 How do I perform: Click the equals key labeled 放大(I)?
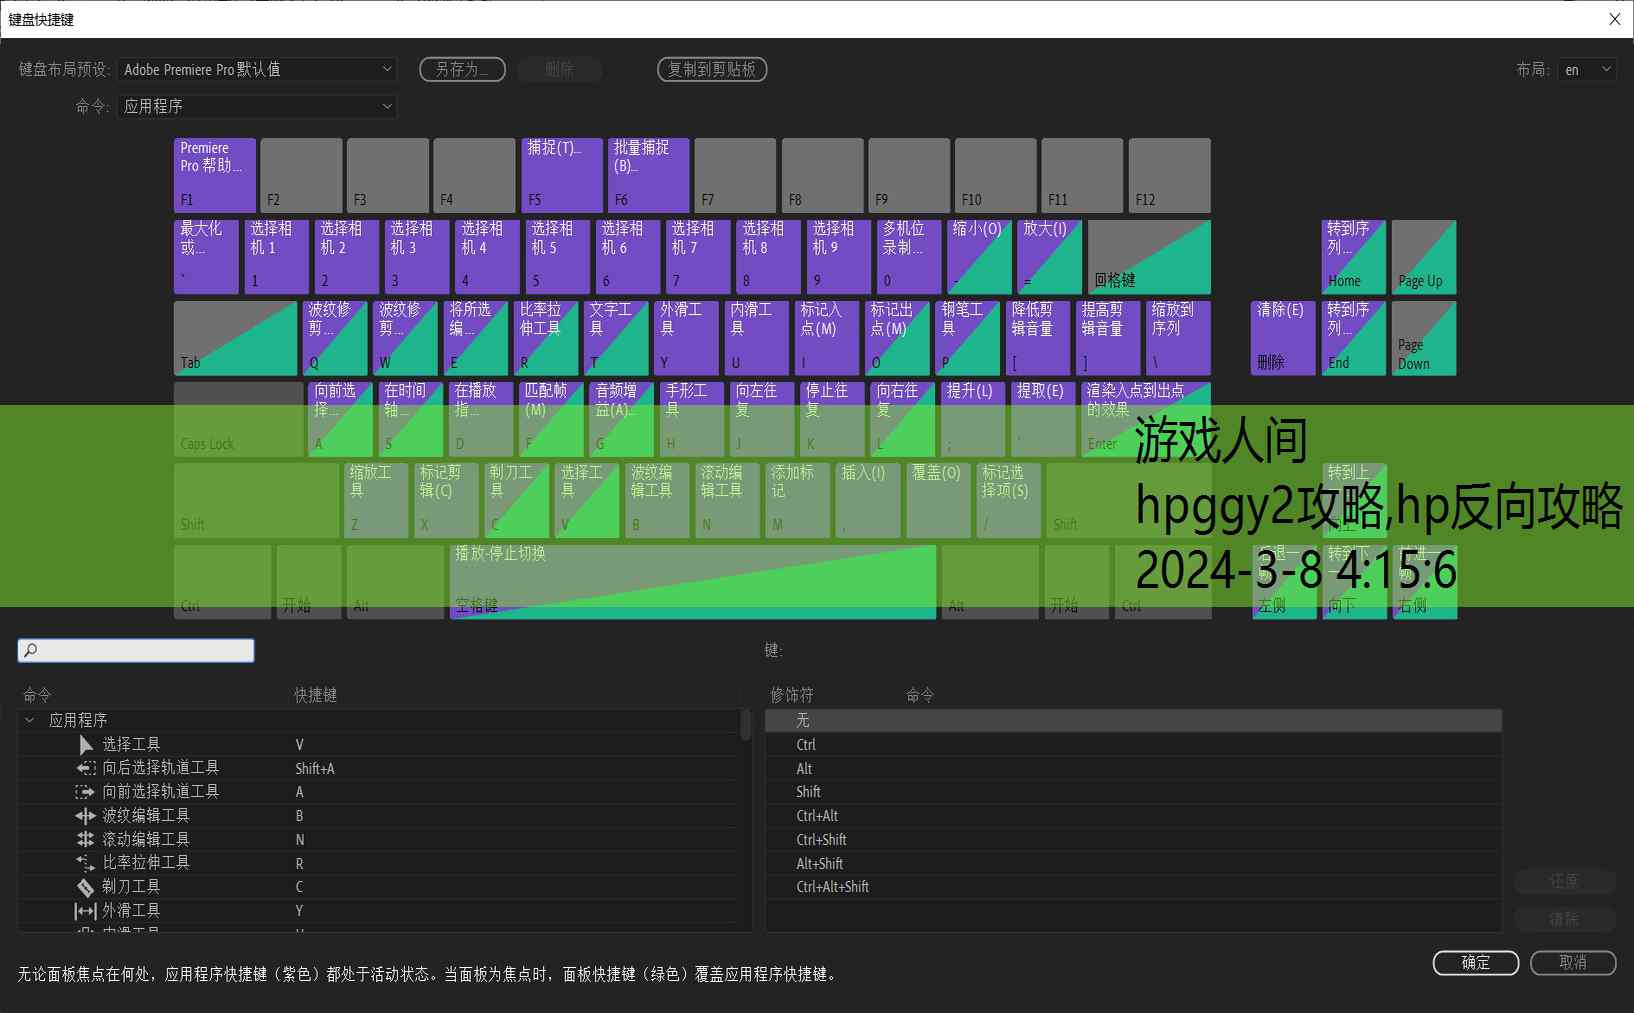(x=1049, y=257)
